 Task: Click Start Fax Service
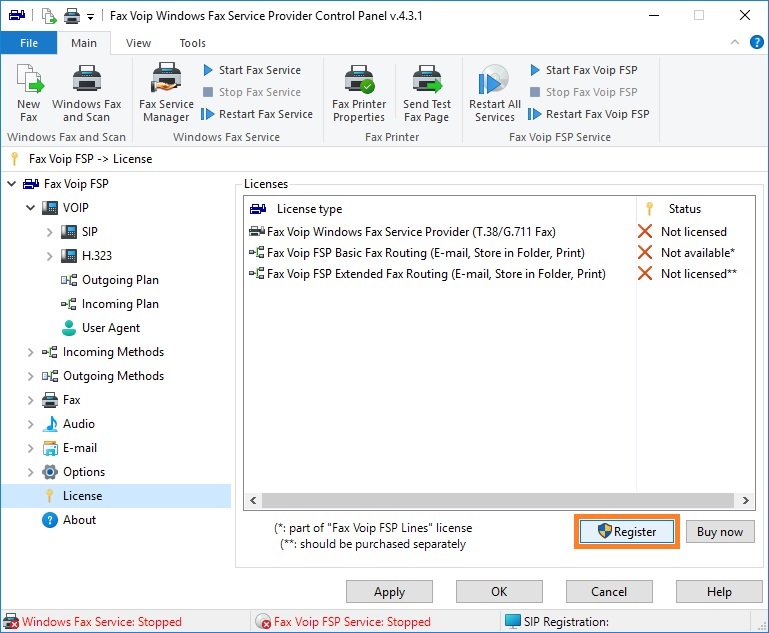tap(252, 70)
